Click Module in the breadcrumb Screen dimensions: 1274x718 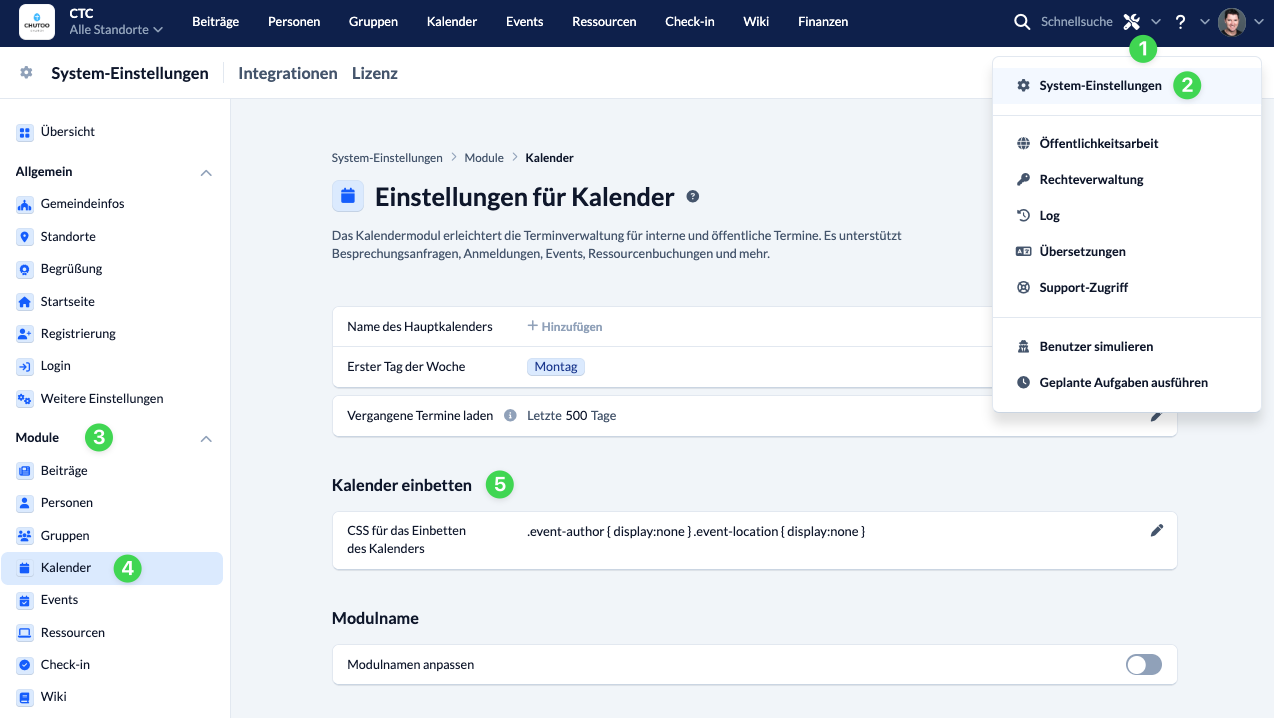[484, 158]
